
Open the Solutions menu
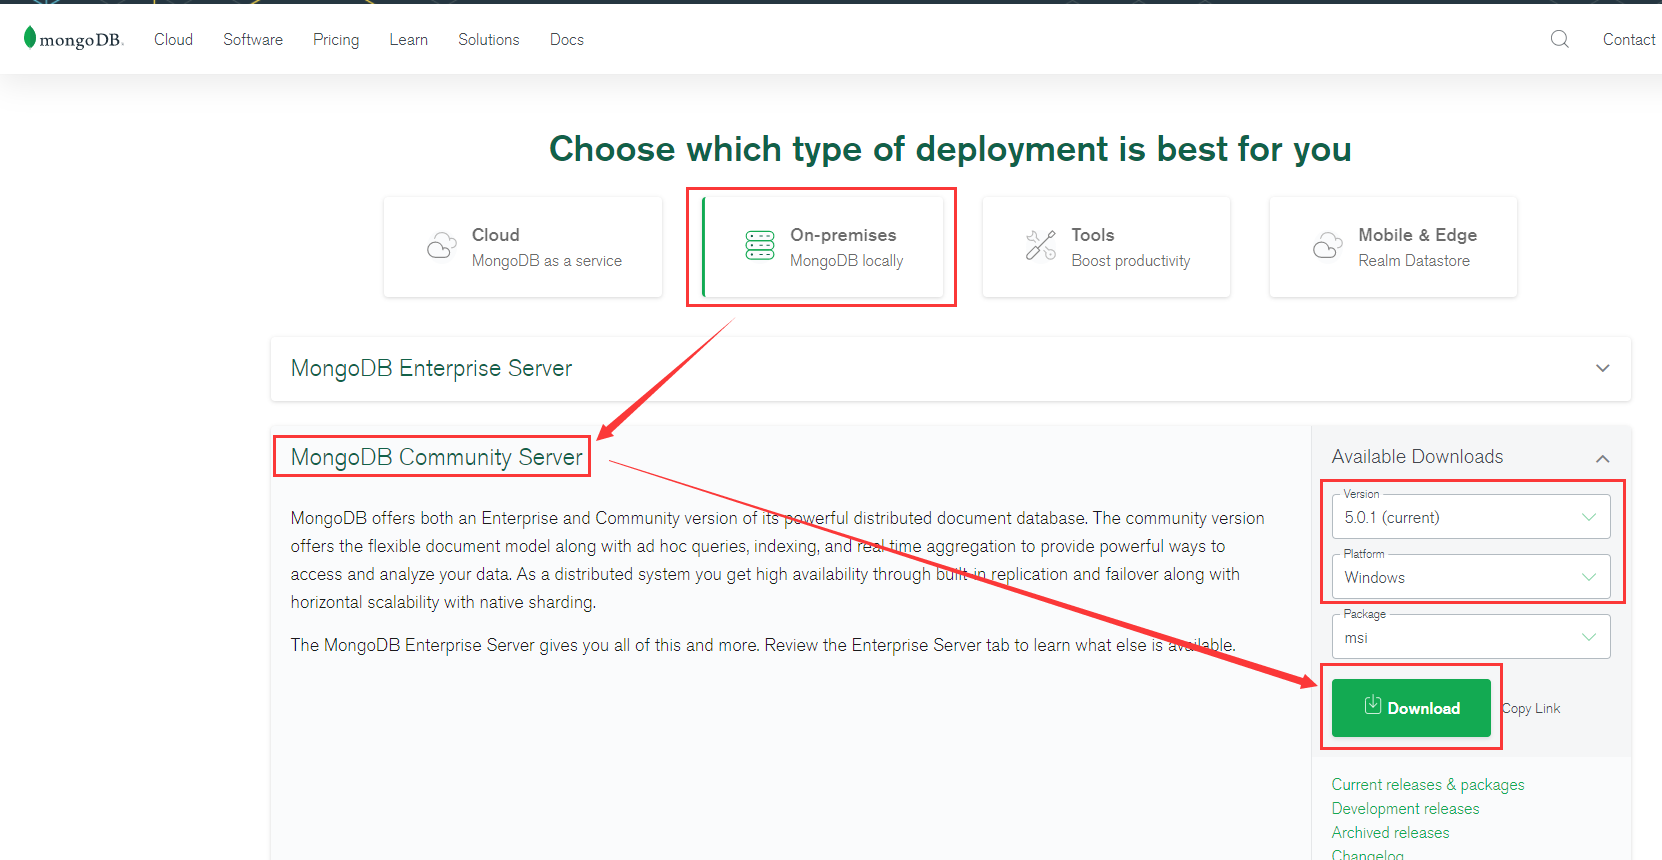click(489, 39)
